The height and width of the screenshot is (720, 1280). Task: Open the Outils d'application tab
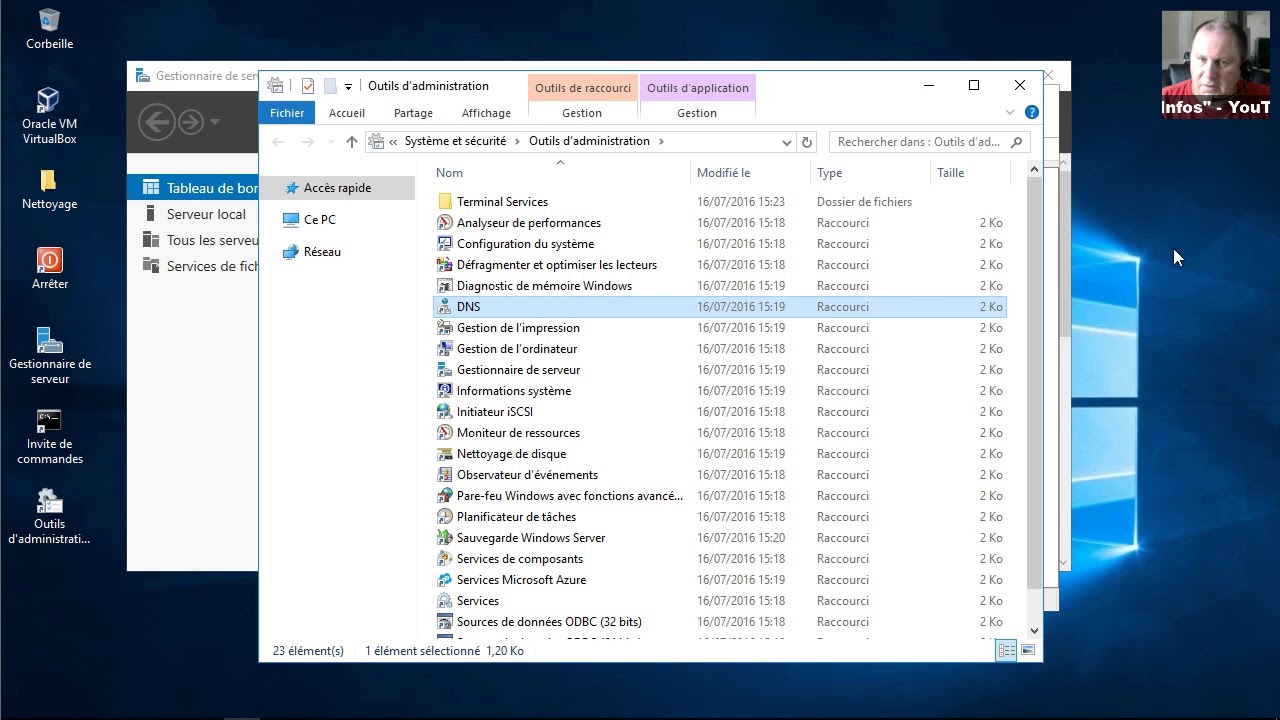tap(697, 88)
